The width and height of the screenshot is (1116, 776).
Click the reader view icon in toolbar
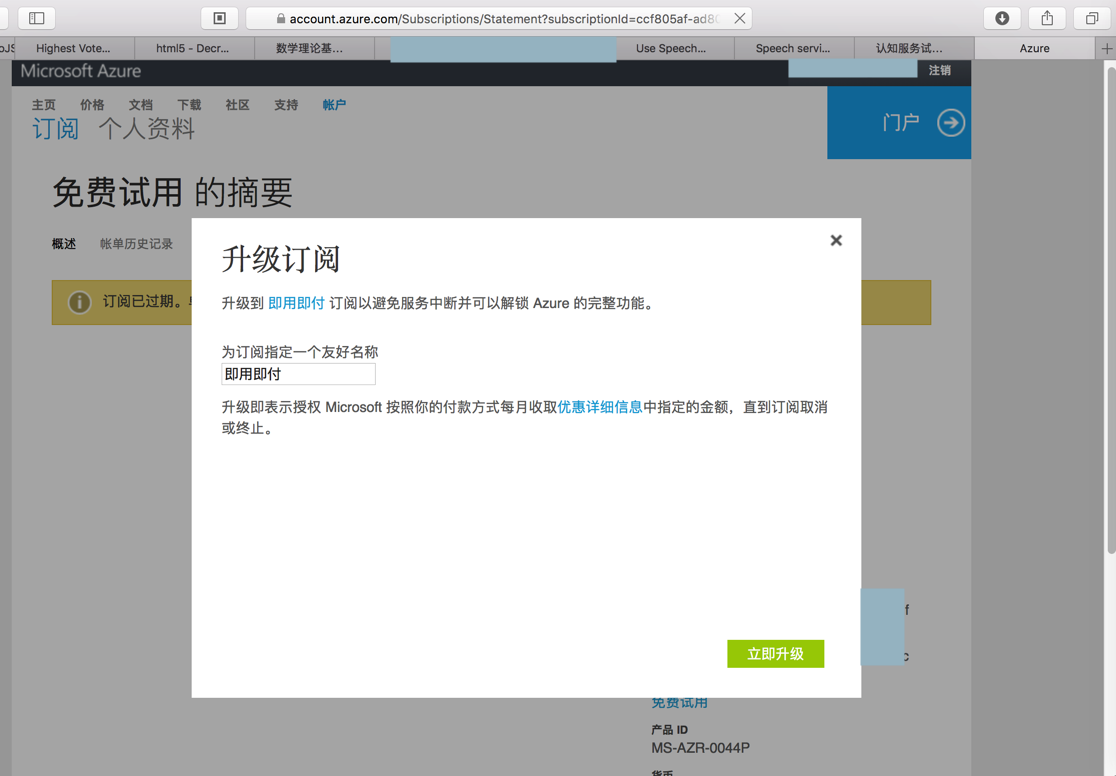219,18
